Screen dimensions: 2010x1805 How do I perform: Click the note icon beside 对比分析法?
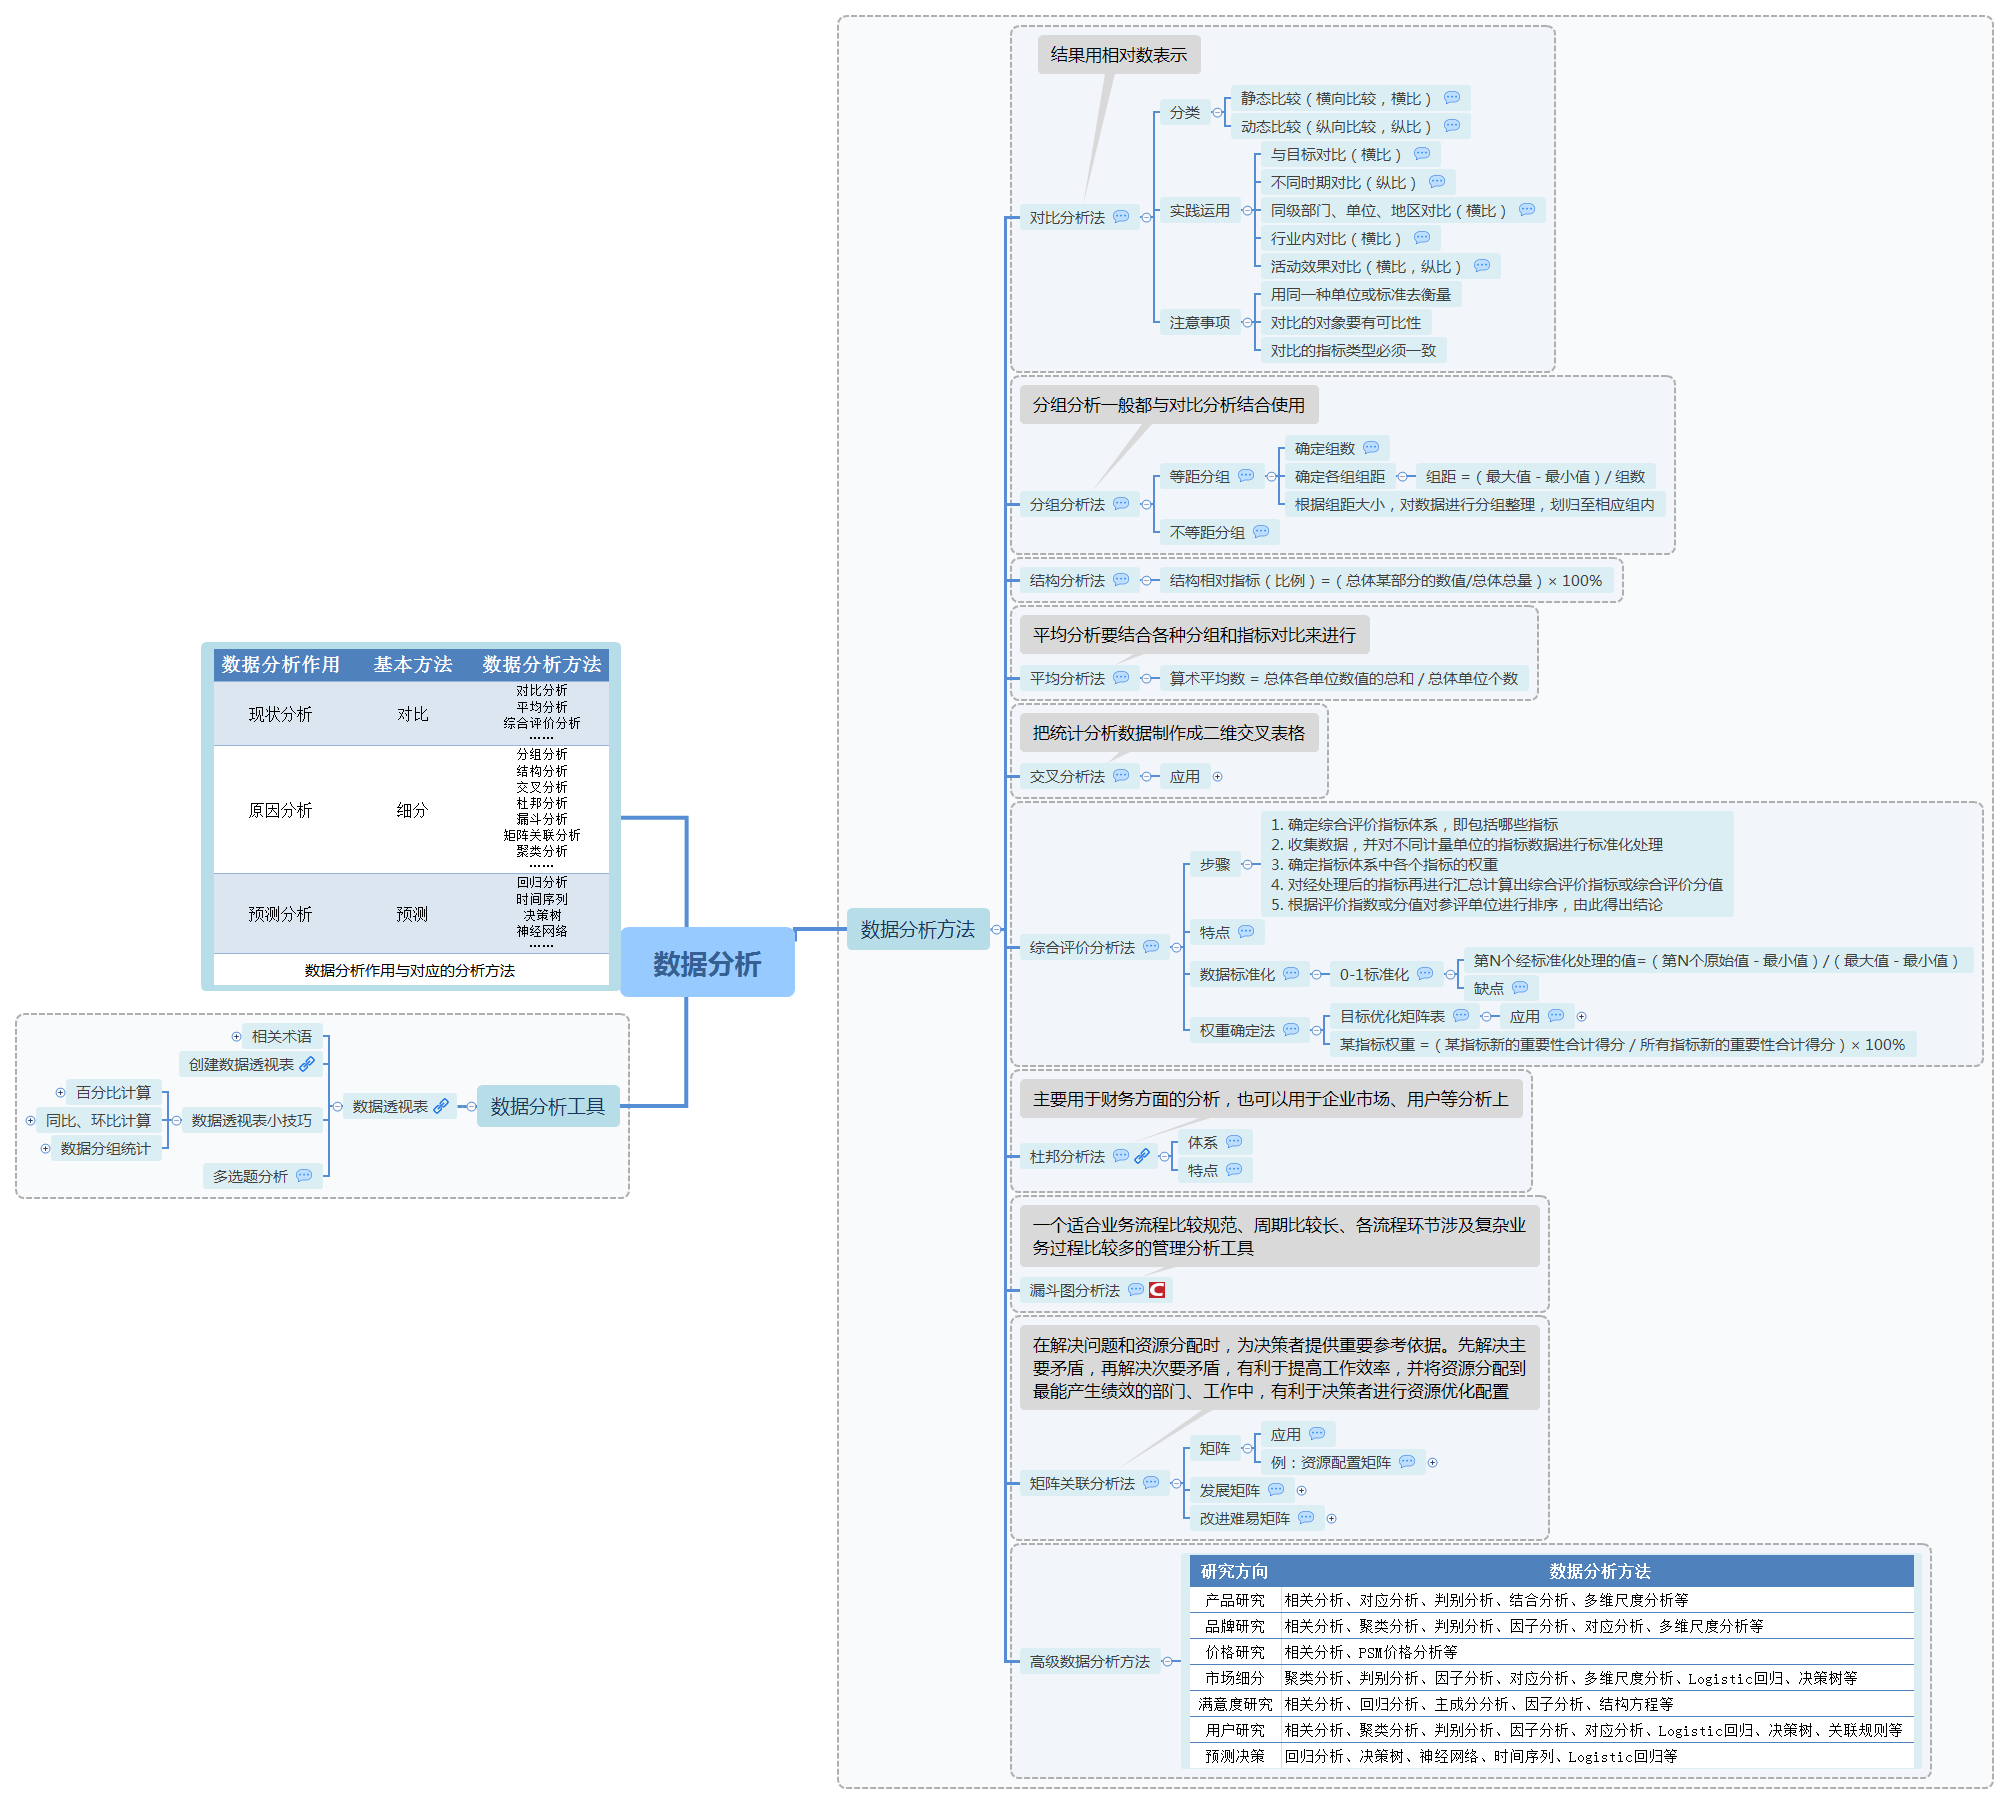[1121, 217]
